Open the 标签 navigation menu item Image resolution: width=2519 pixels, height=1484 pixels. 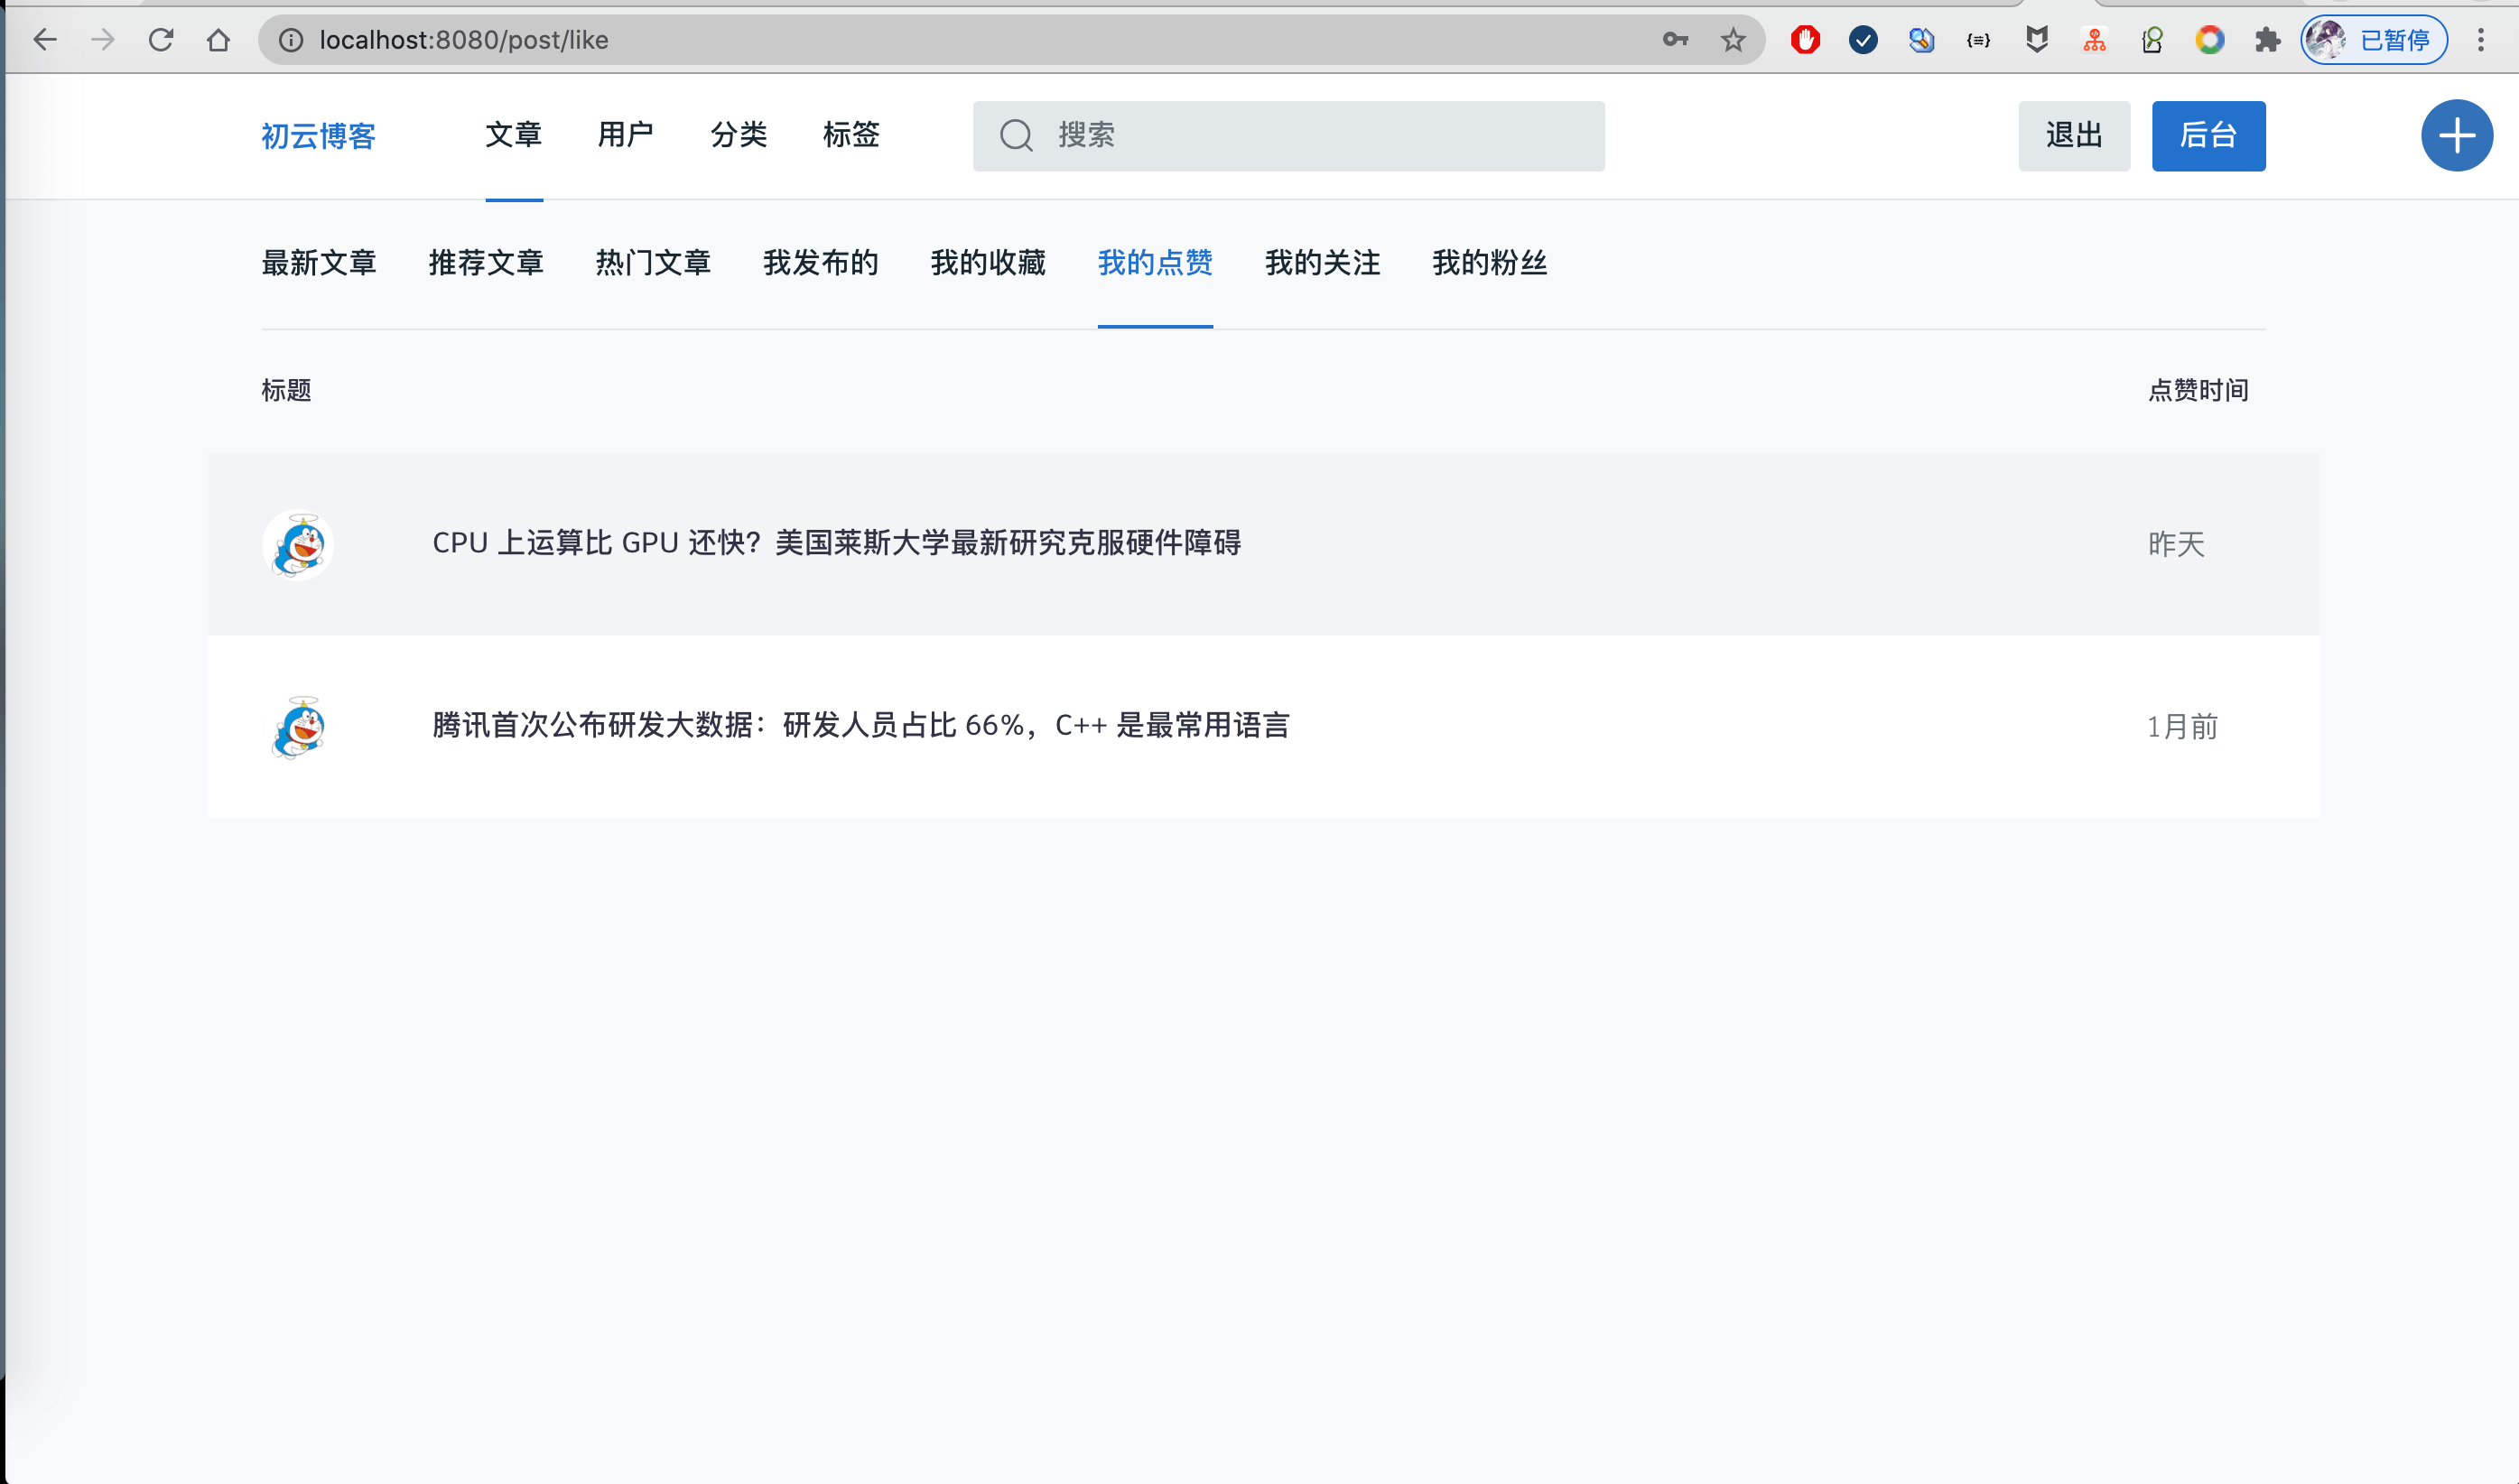pos(851,135)
